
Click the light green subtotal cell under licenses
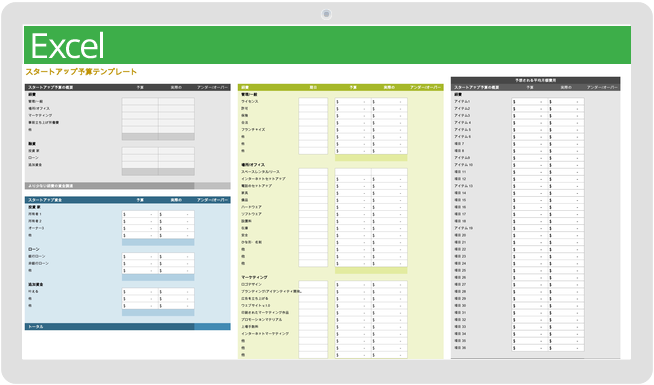coord(371,158)
